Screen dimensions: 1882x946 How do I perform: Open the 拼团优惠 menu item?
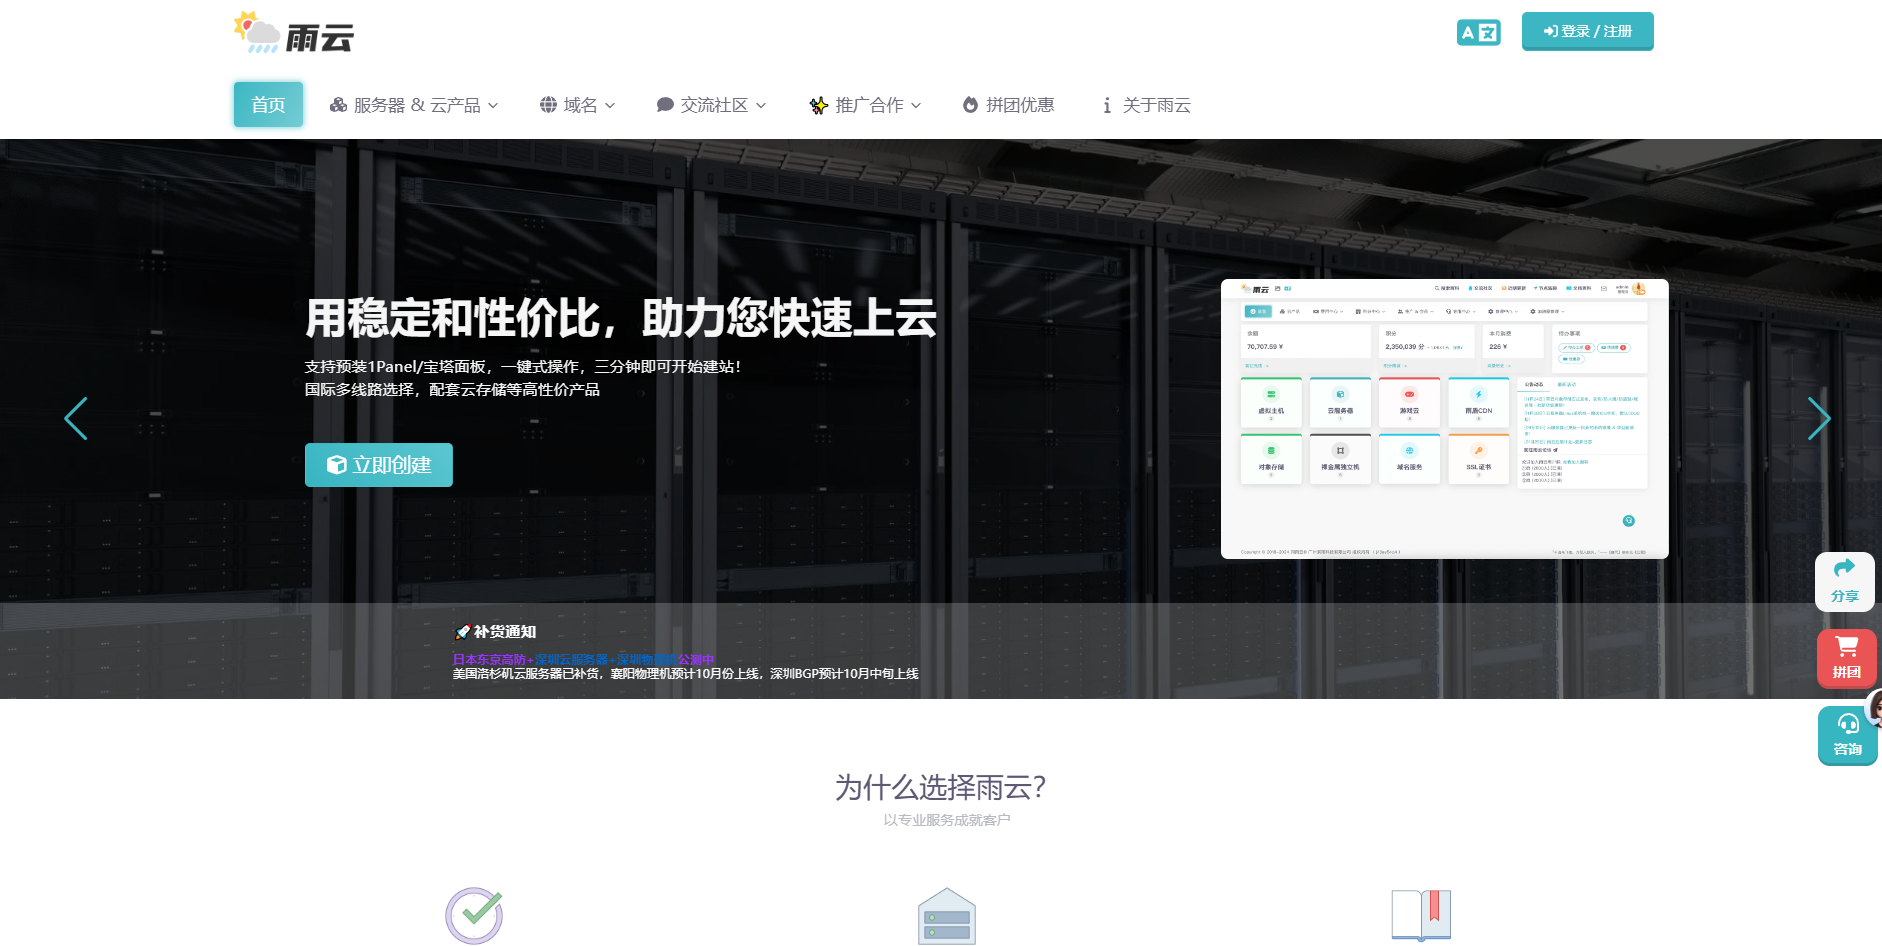(1008, 105)
